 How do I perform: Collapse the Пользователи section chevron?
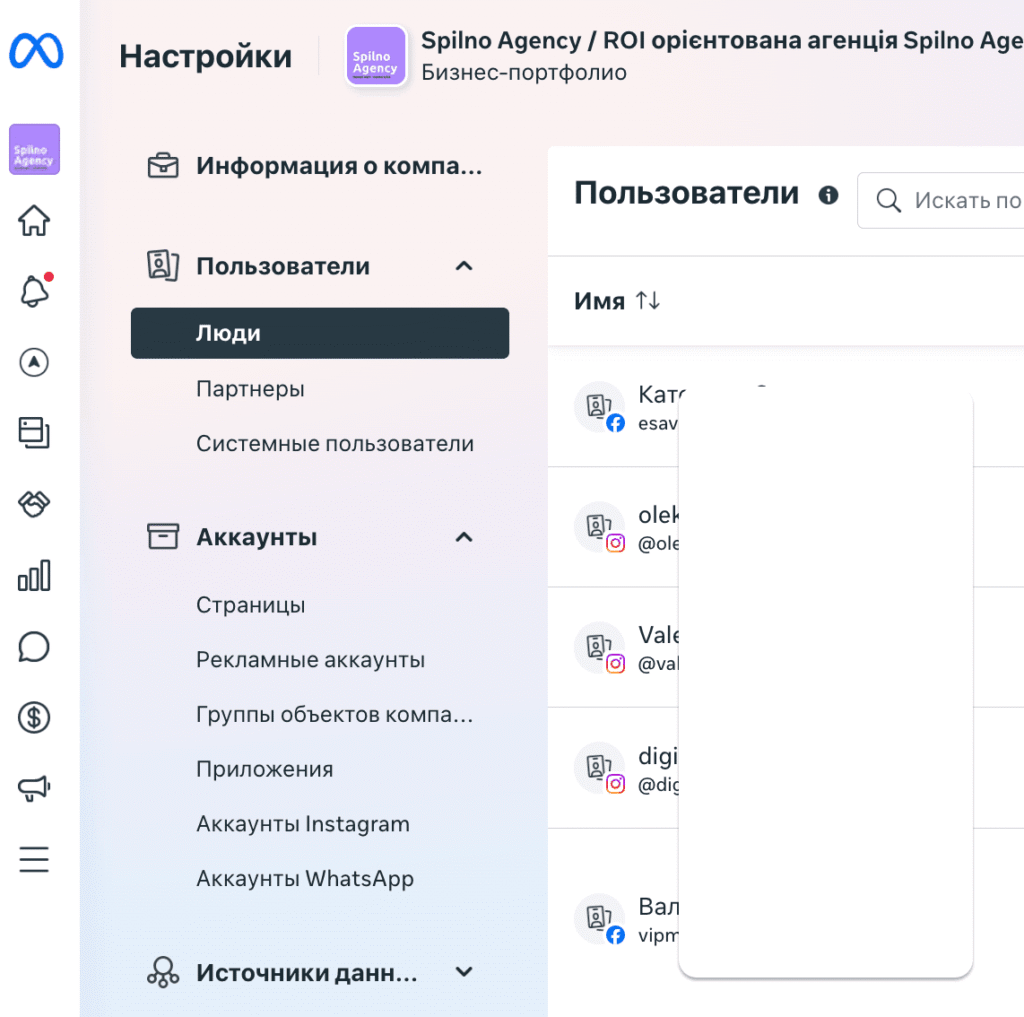(x=463, y=266)
